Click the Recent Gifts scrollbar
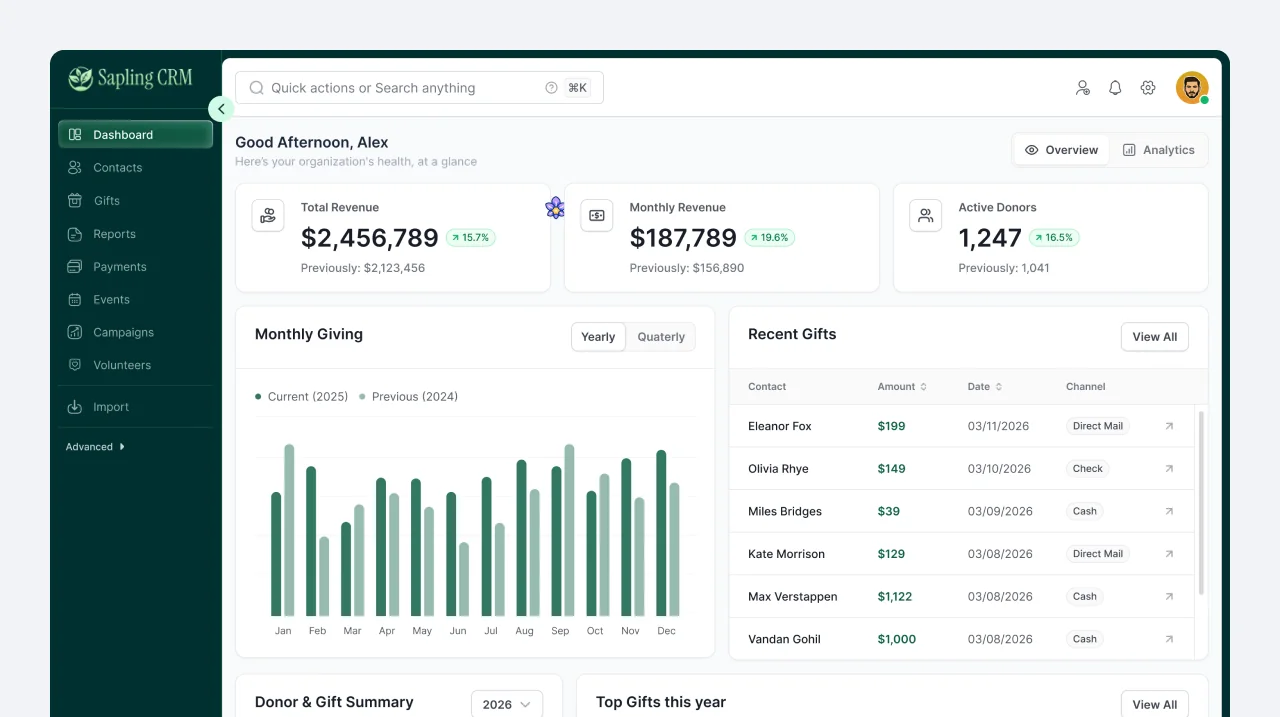This screenshot has height=717, width=1280. tap(1201, 503)
